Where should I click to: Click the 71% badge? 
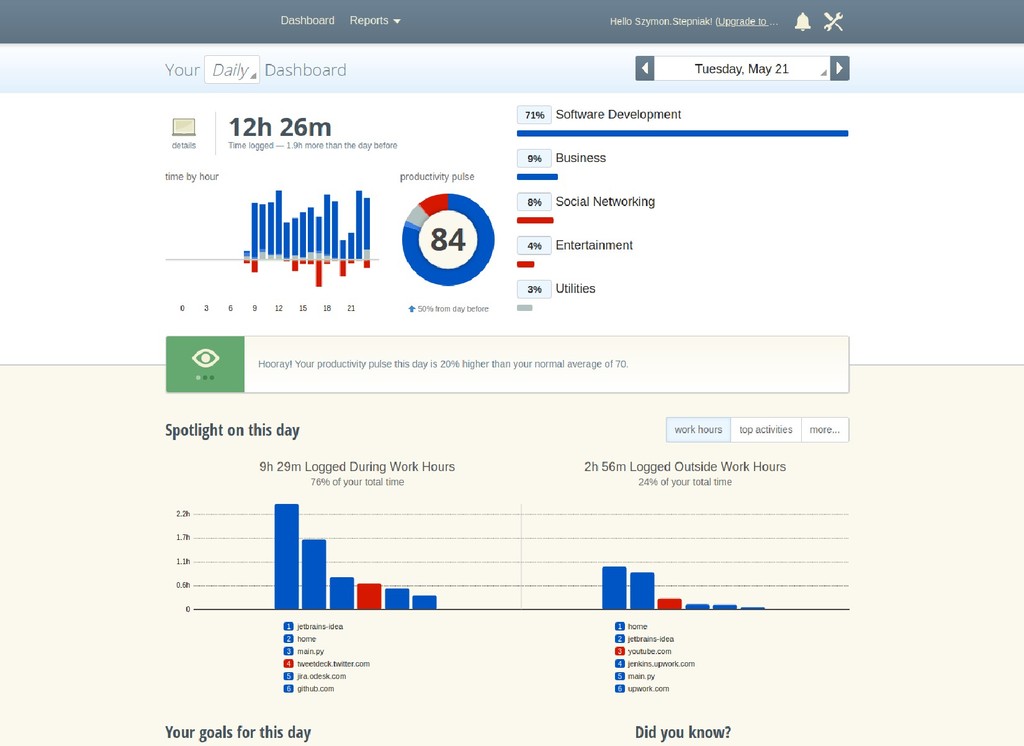[534, 115]
